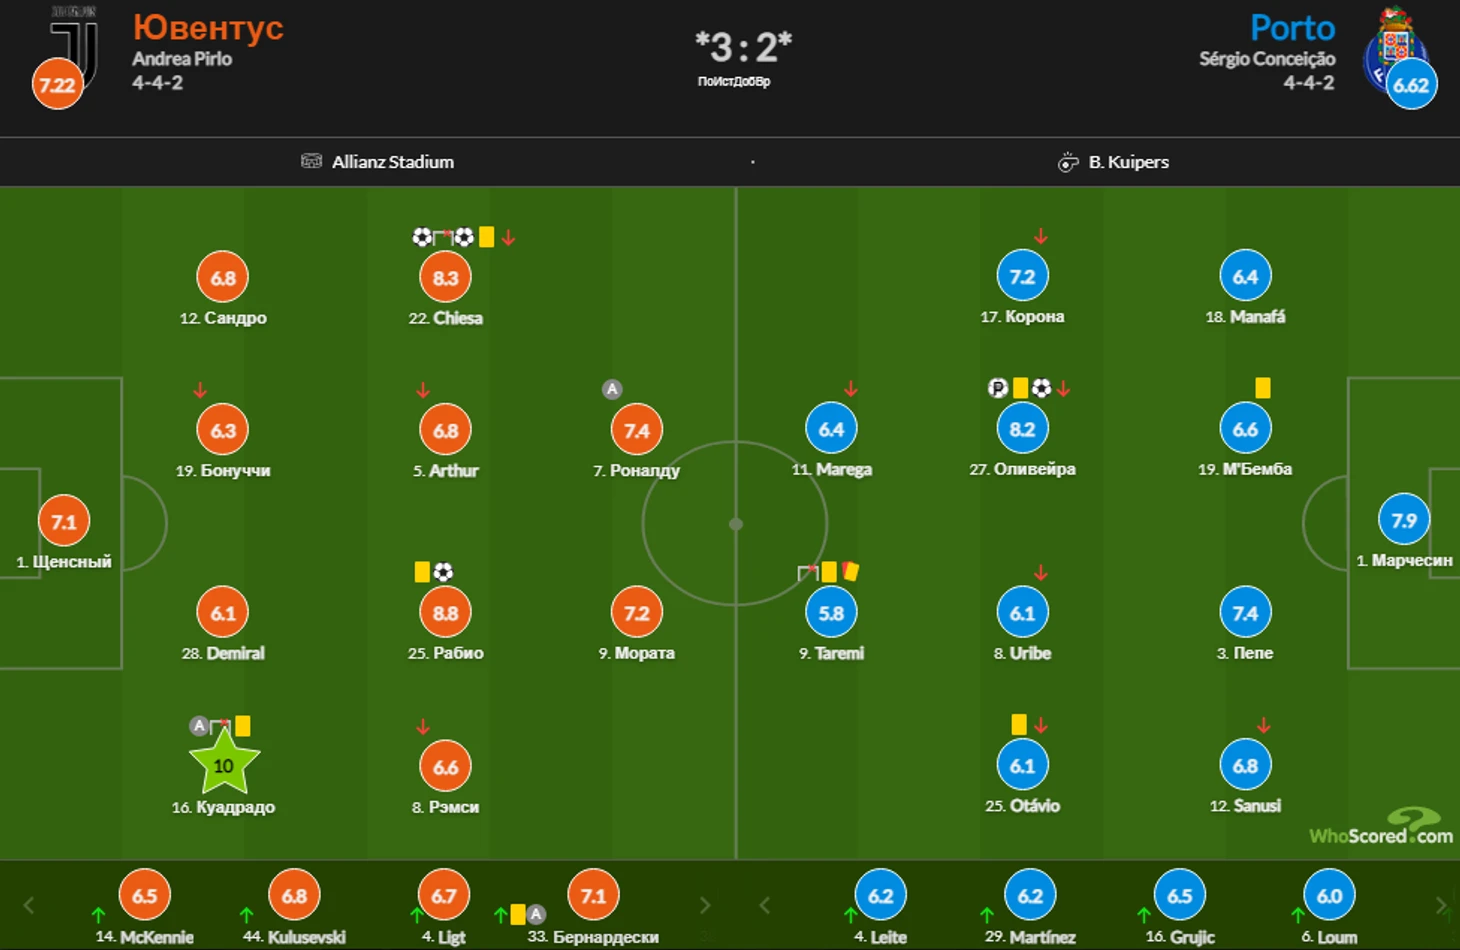Screen dimensions: 1460x950
Task: Select Marchesin's 7.9 goalkeeper rating
Action: pyautogui.click(x=1404, y=520)
